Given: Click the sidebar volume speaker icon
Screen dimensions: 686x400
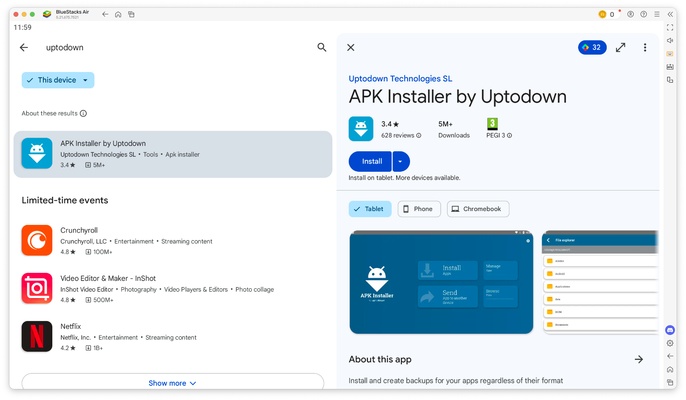Looking at the screenshot, I should click(670, 40).
